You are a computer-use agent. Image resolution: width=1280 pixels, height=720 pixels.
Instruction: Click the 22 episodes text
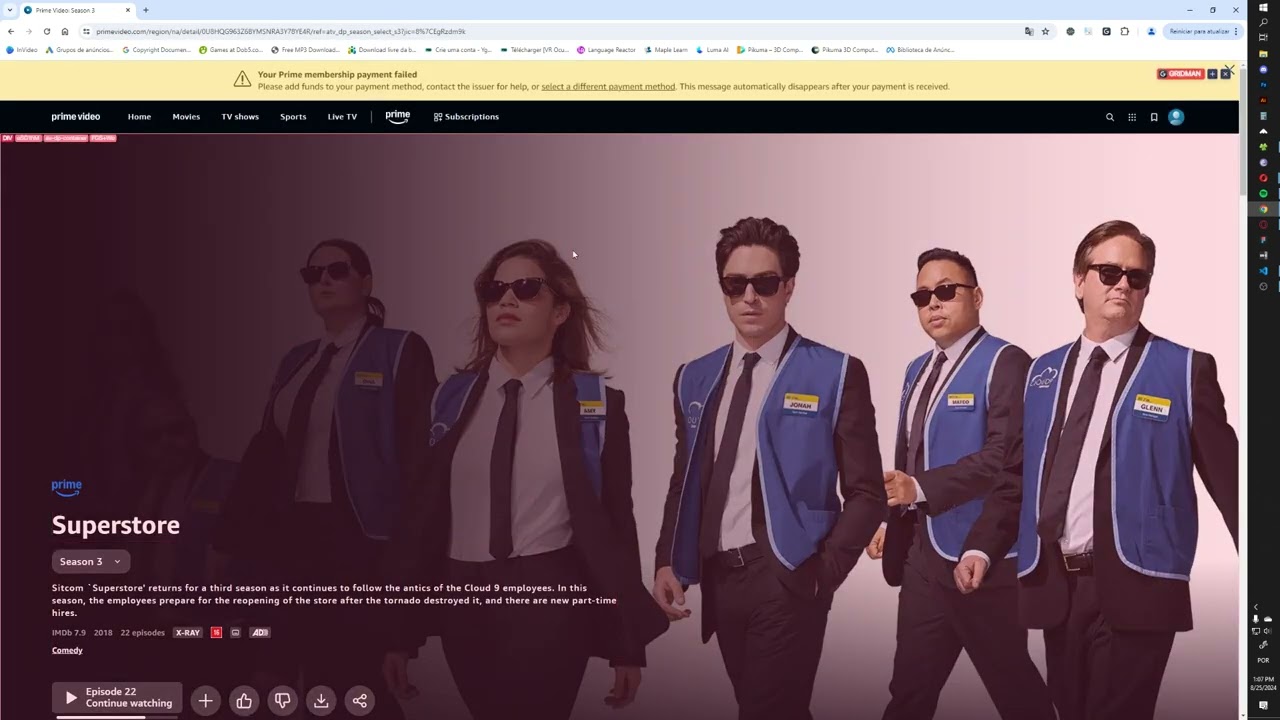143,633
